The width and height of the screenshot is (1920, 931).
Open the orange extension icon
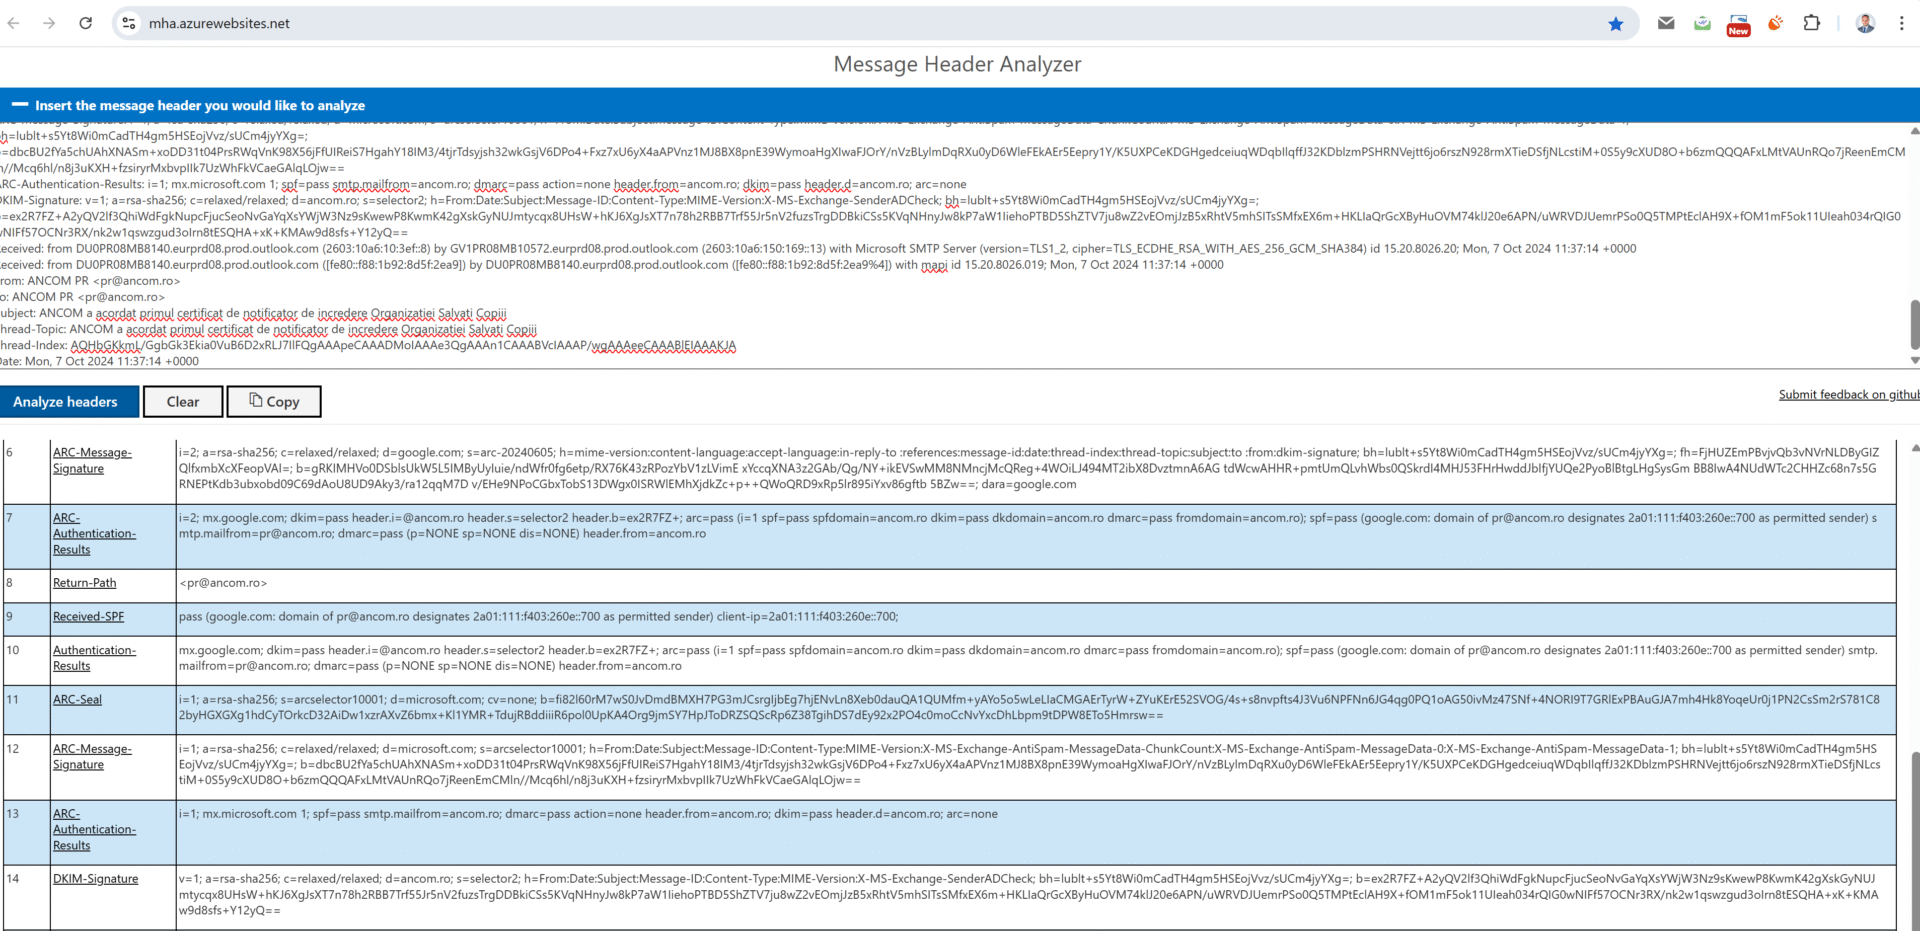click(1775, 23)
